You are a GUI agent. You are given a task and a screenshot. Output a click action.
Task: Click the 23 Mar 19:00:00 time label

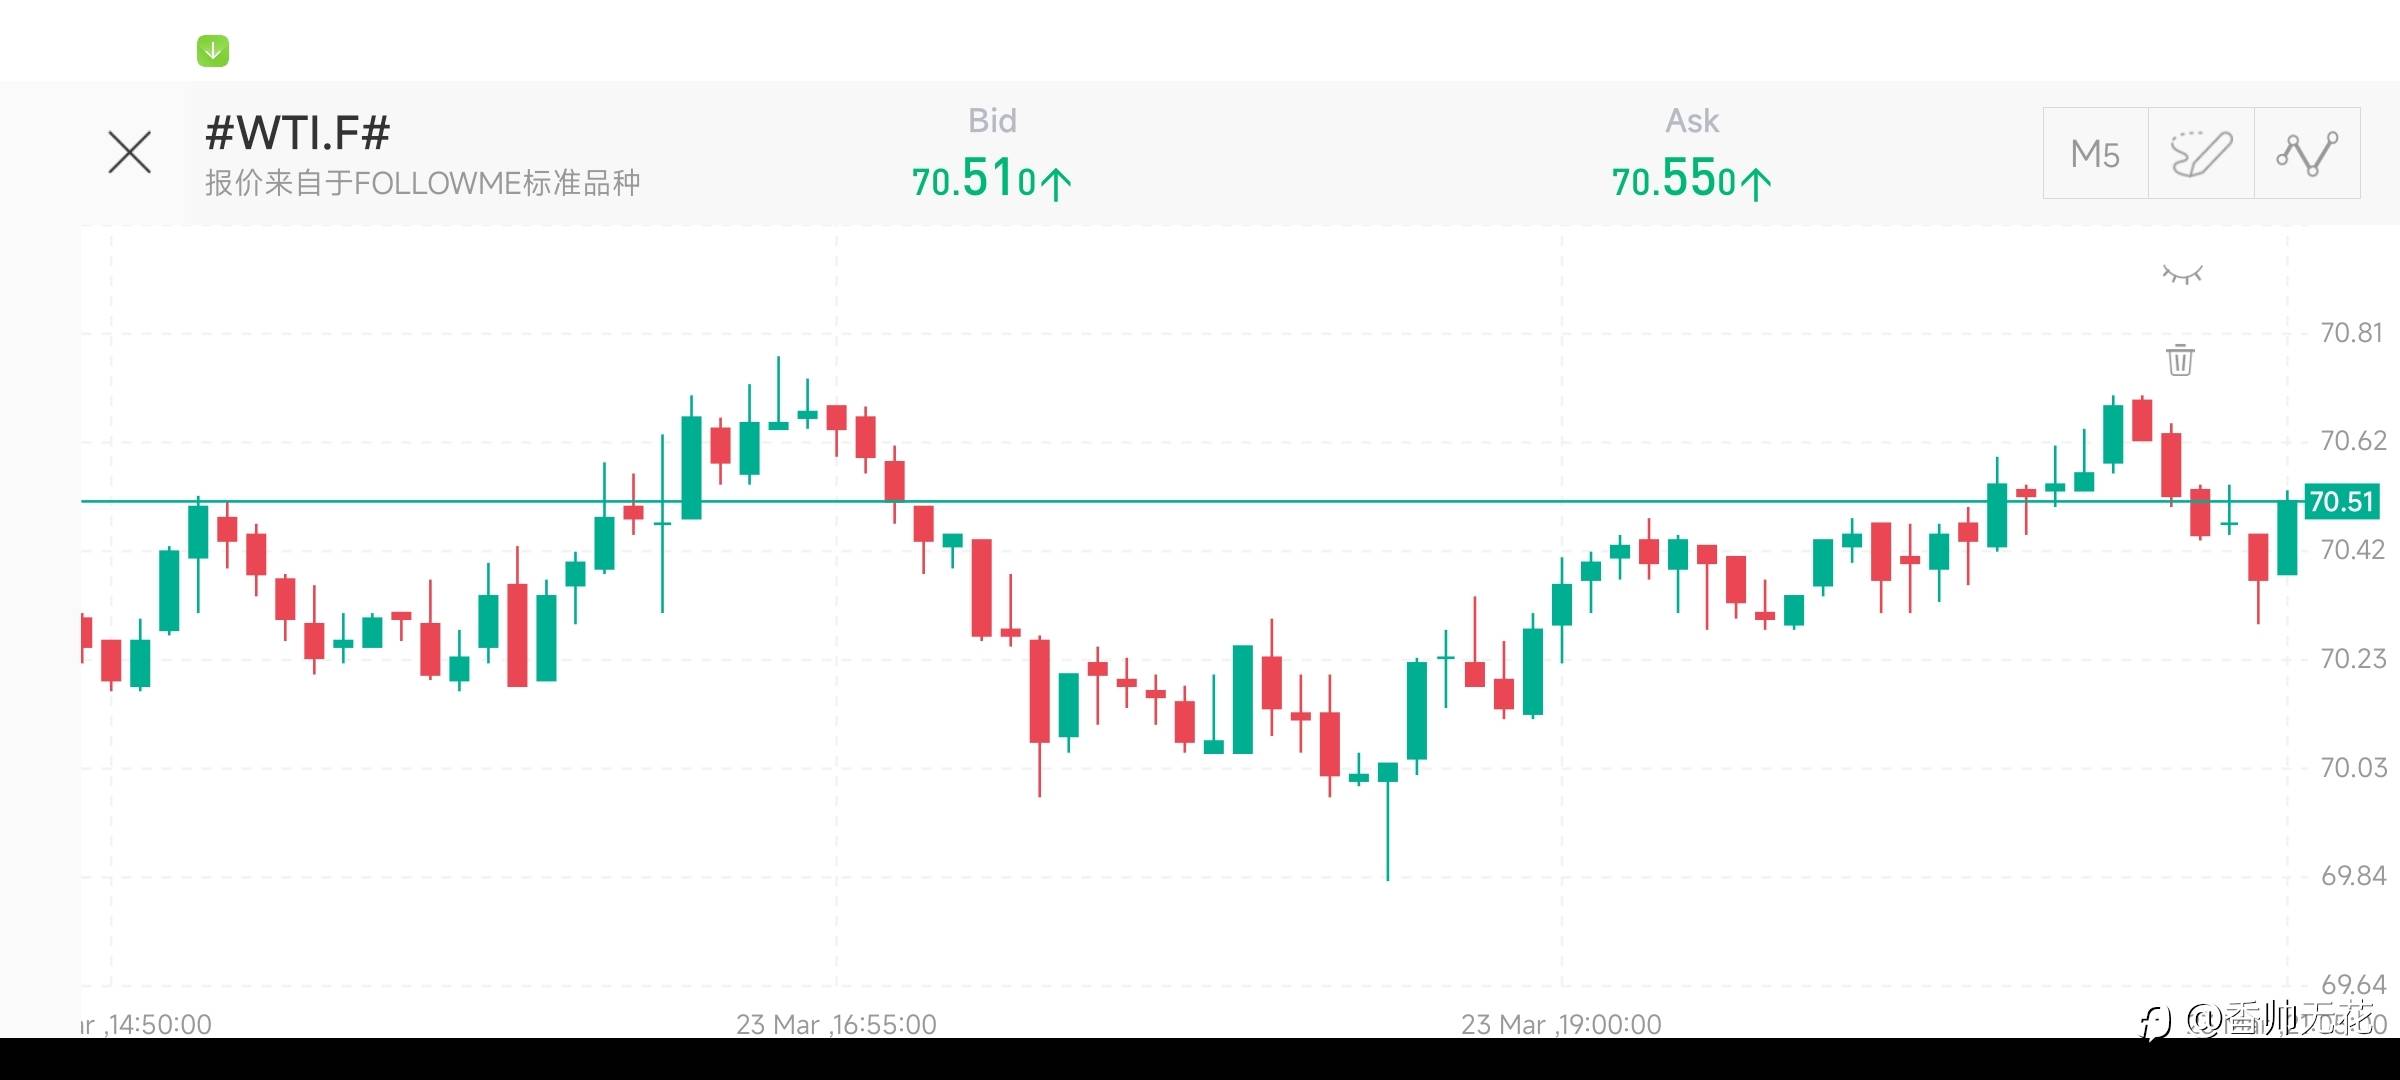pos(1560,1024)
